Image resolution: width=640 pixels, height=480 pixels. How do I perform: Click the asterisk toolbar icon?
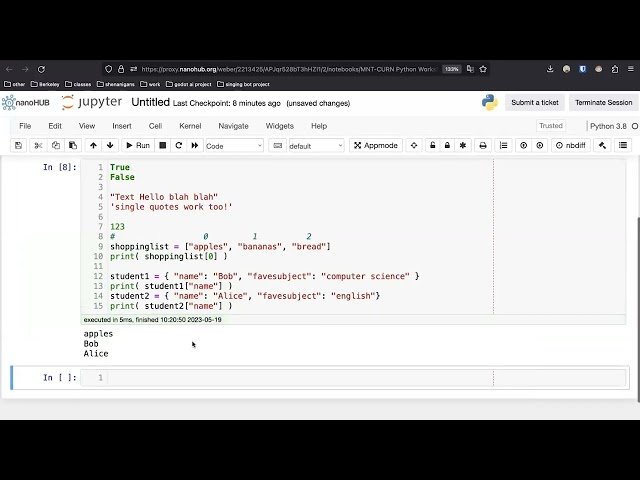(x=463, y=145)
